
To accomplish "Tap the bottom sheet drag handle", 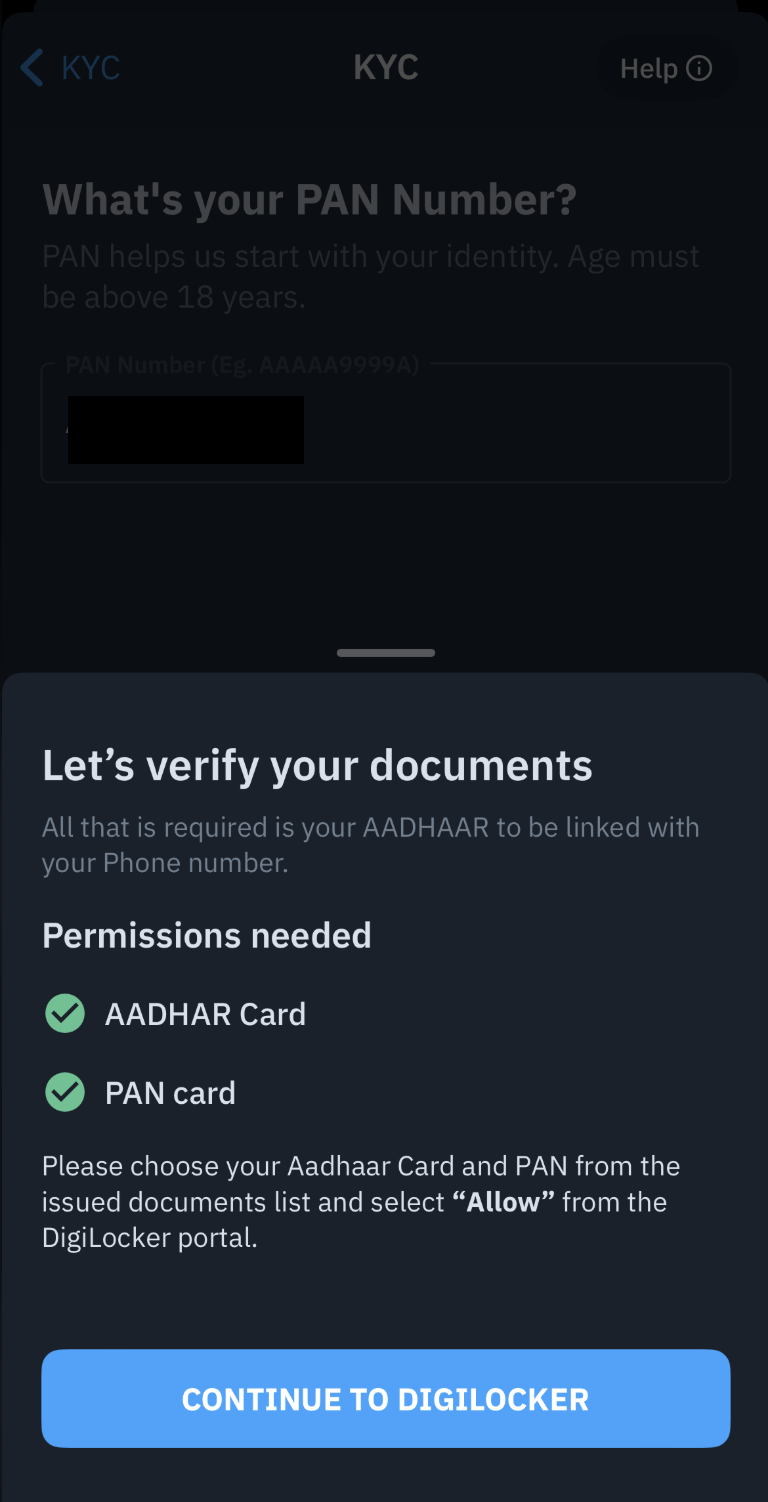I will [385, 653].
